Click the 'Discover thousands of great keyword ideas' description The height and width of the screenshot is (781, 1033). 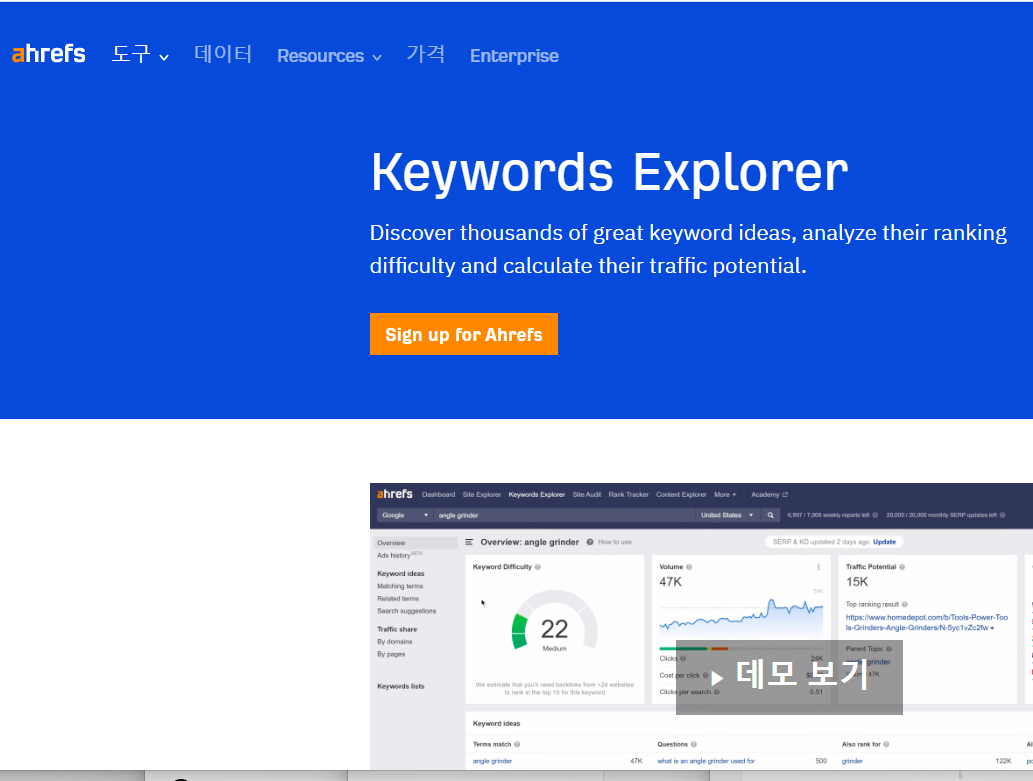688,249
